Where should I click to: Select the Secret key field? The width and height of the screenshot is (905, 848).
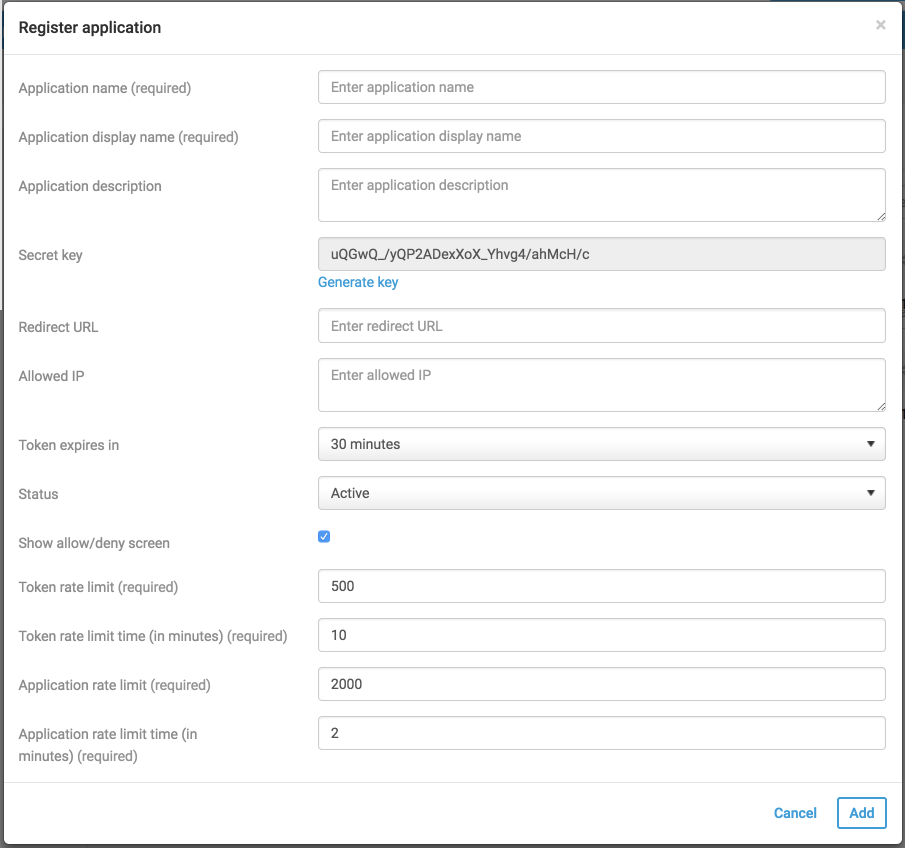(x=601, y=254)
